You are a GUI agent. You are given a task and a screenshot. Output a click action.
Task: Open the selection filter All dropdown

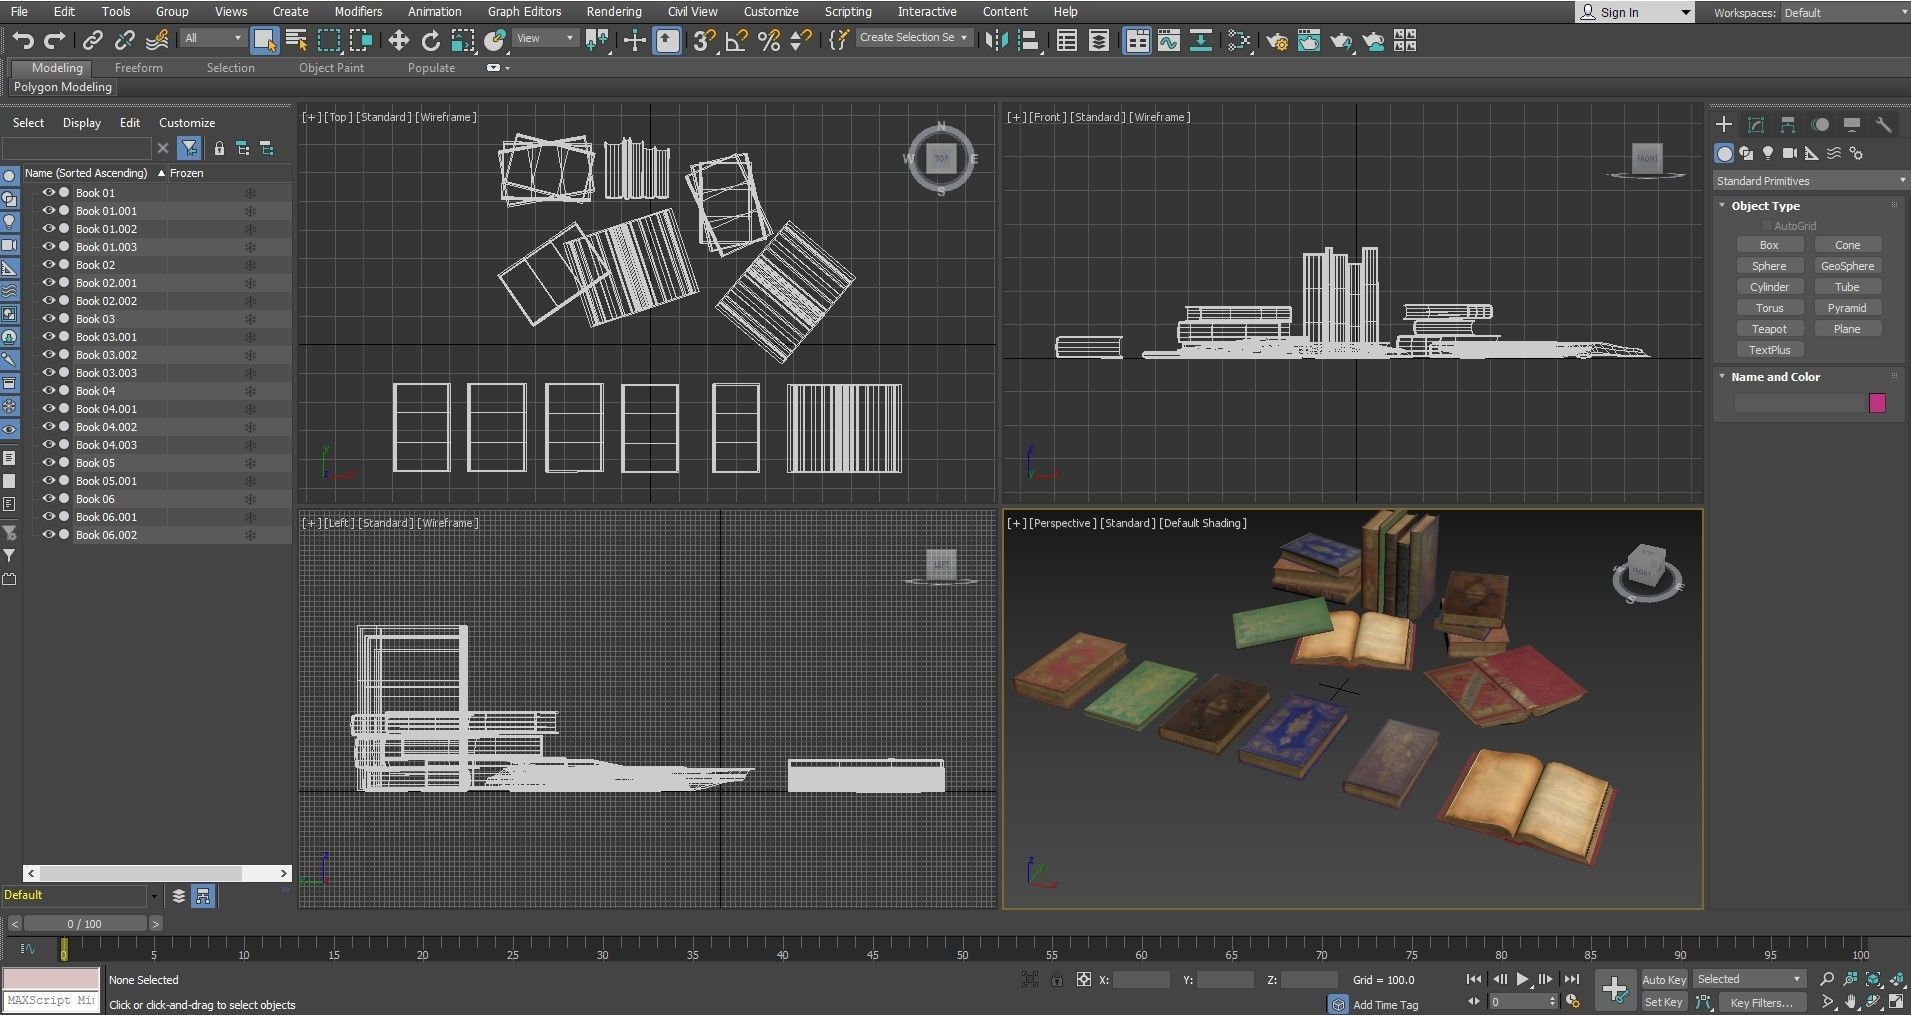[213, 38]
